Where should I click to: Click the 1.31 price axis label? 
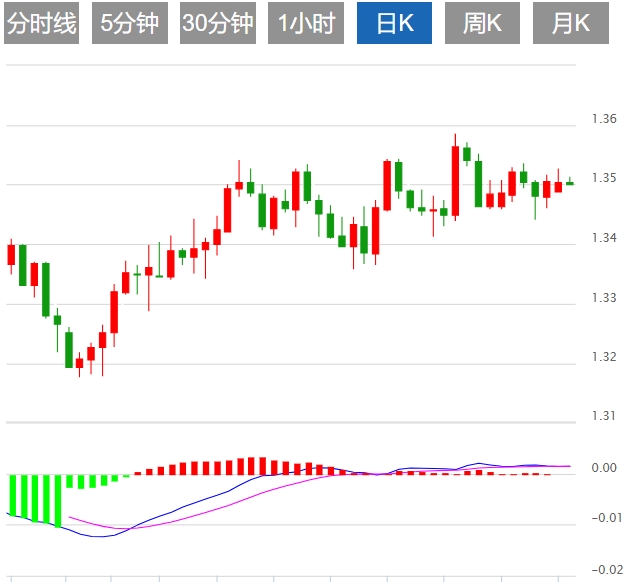click(604, 416)
